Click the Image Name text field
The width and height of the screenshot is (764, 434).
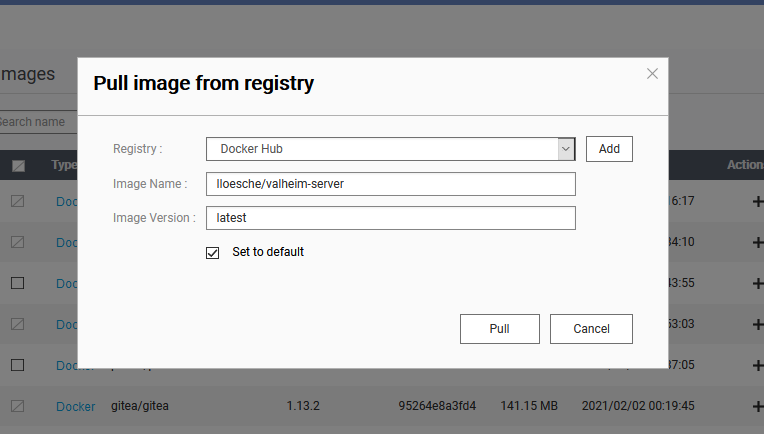pyautogui.click(x=390, y=184)
